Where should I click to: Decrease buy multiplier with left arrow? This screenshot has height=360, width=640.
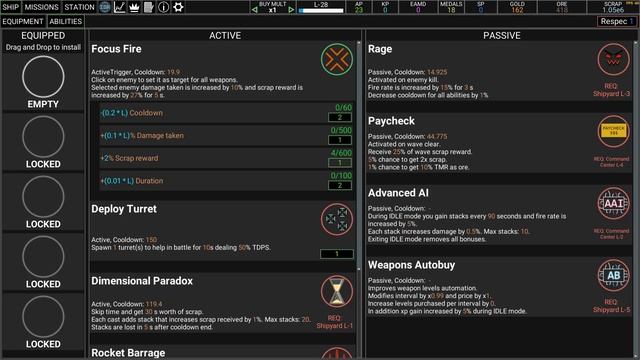[x=255, y=9]
